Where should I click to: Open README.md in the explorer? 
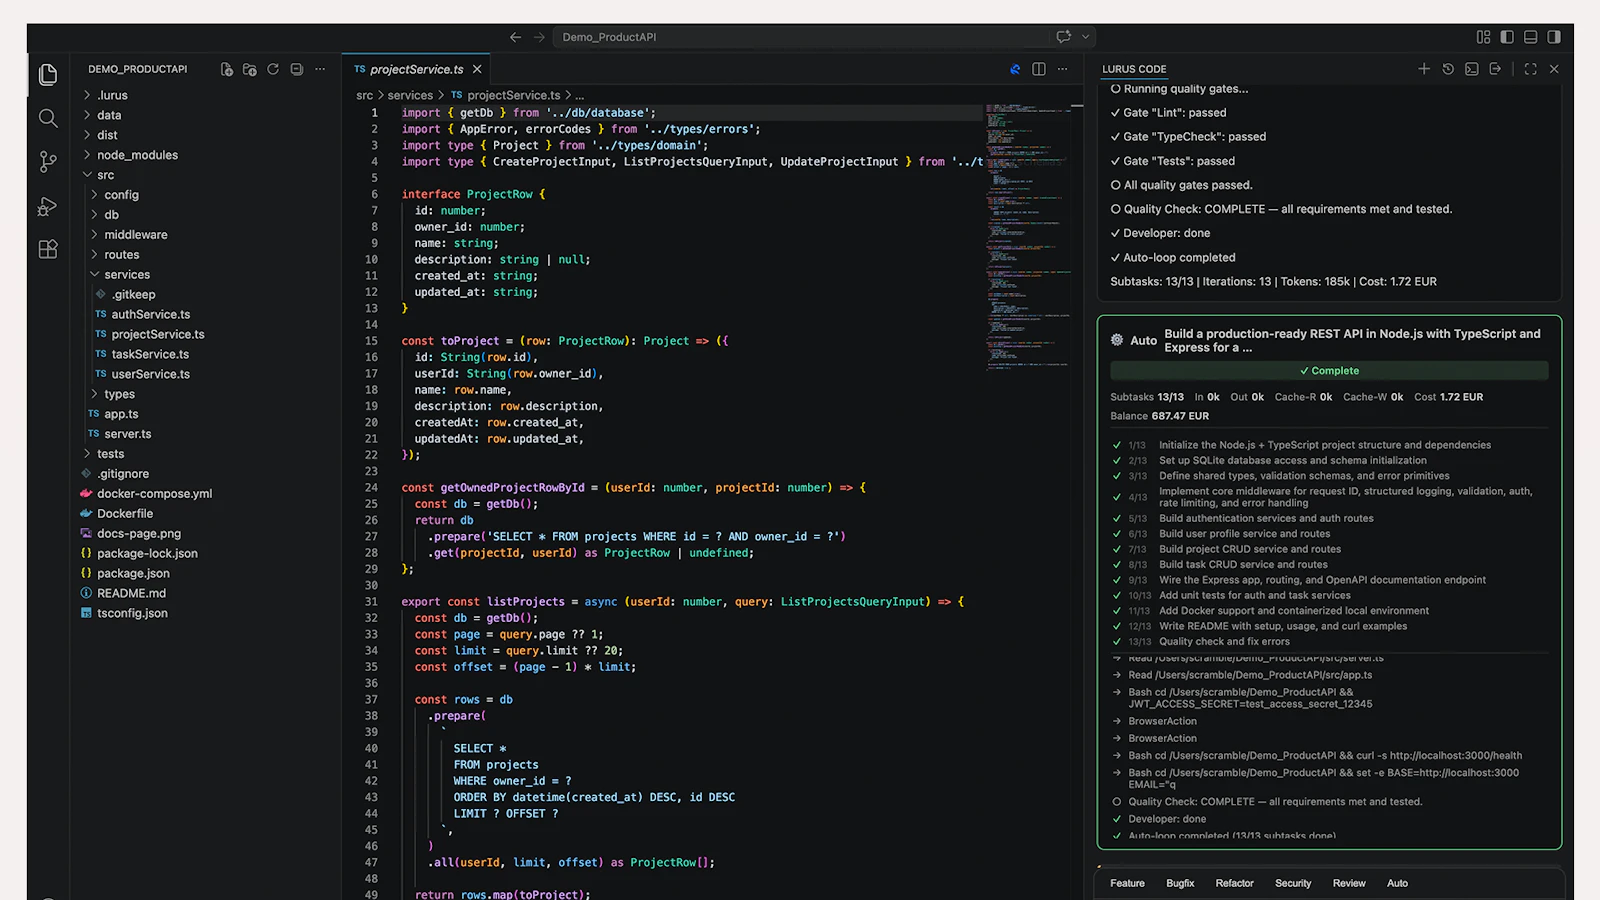click(x=131, y=593)
